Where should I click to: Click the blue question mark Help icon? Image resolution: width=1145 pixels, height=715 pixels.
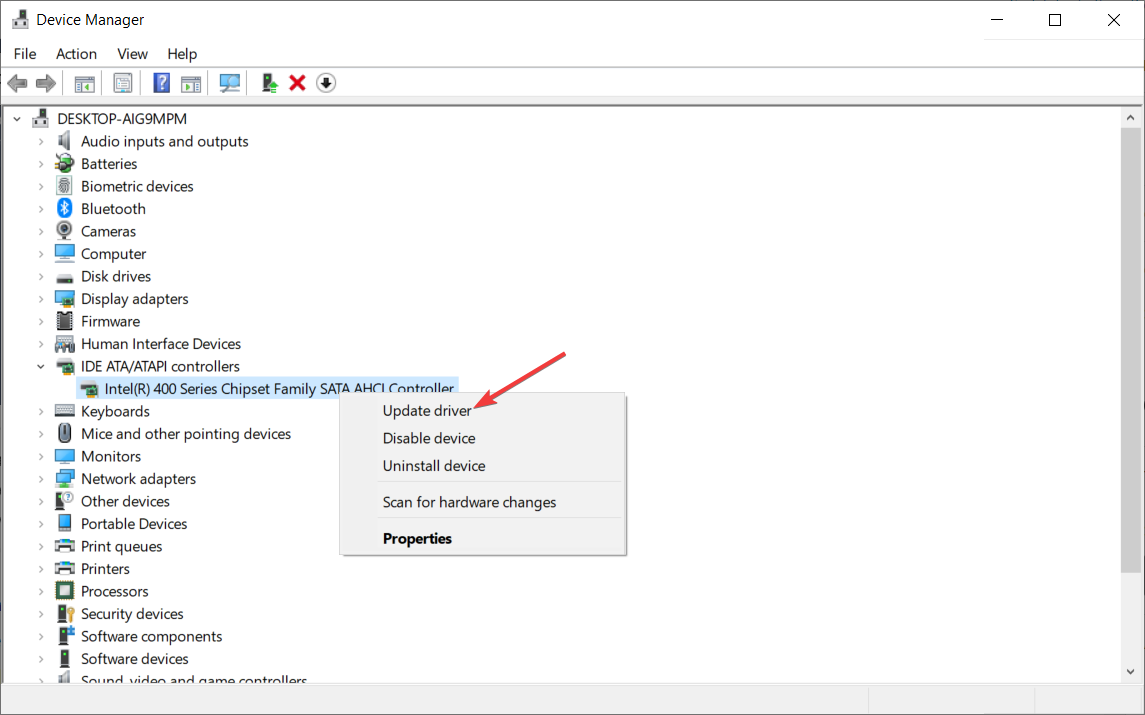click(161, 83)
